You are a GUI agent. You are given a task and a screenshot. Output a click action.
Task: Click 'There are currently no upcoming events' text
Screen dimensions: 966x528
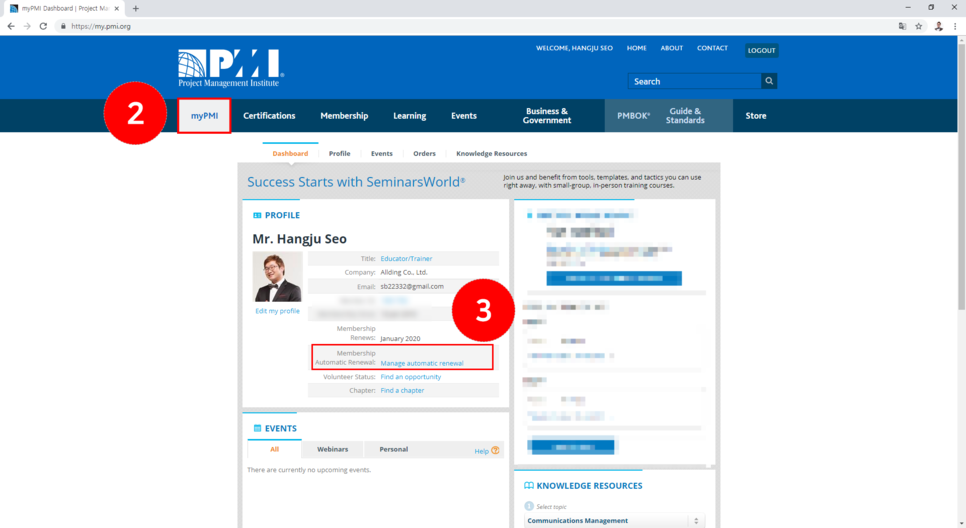309,469
